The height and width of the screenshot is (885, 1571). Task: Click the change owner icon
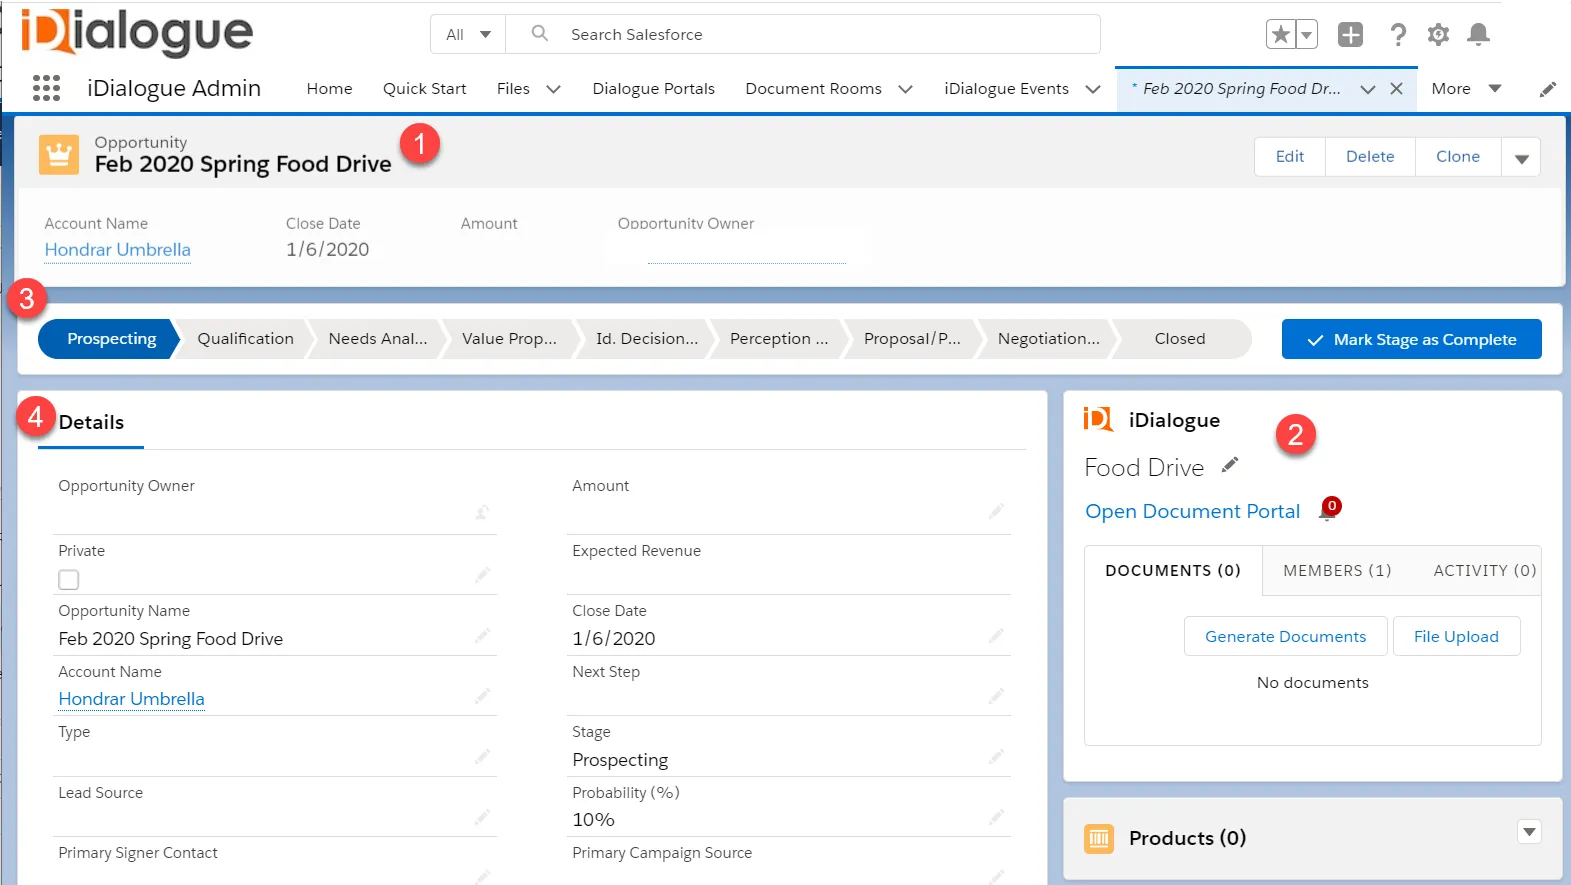click(482, 512)
